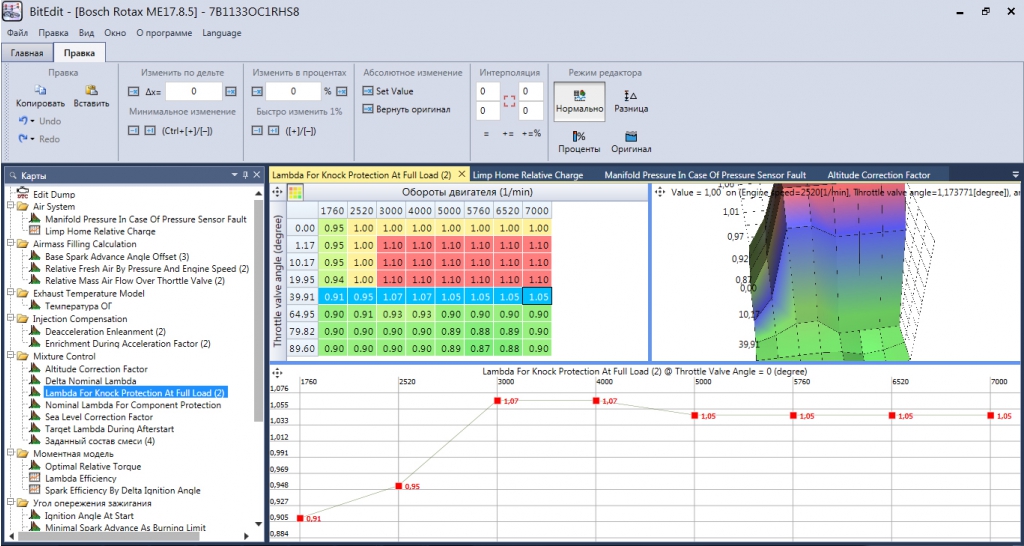Click the increase-by-delta icon right of Δx field
1024x546 pixels.
pos(231,92)
